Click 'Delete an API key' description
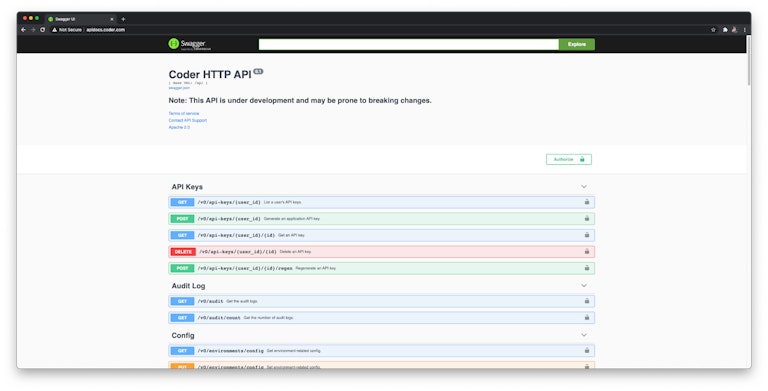The width and height of the screenshot is (768, 391). tap(295, 251)
